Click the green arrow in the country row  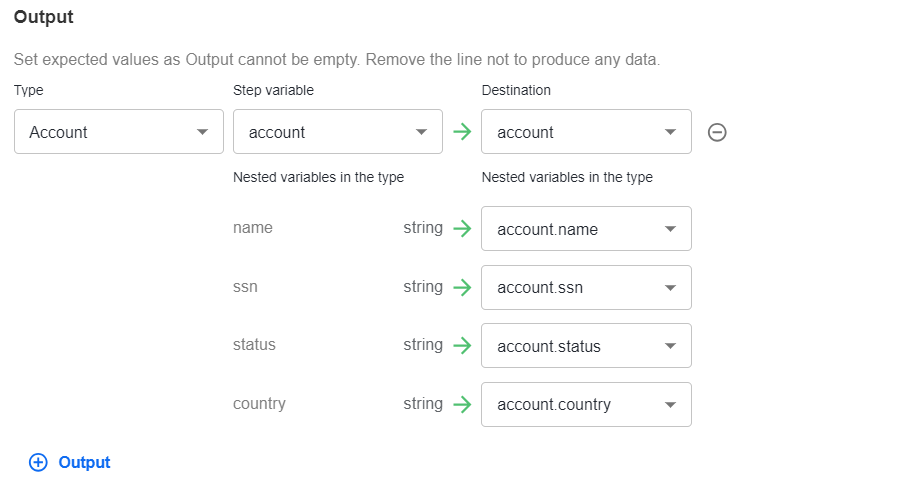[x=462, y=404]
